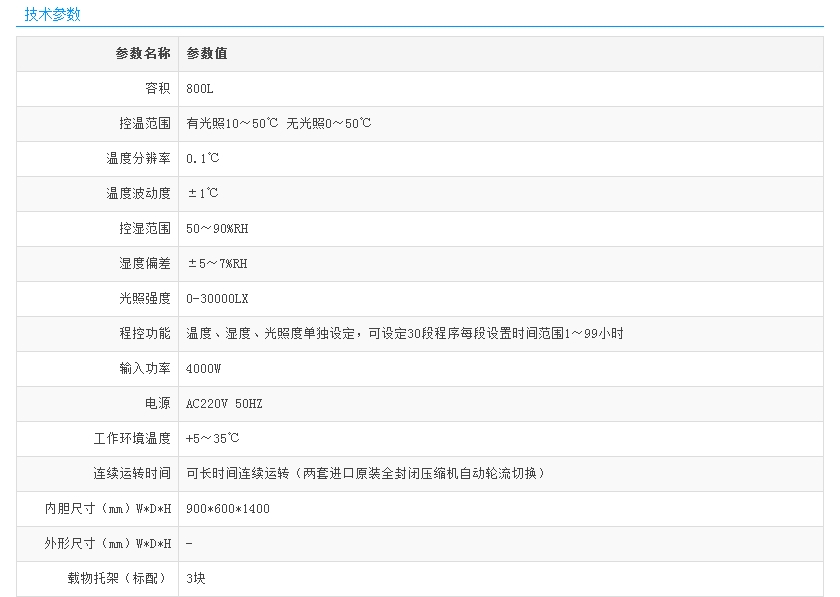Click the 连续运转时间 row label
This screenshot has width=840, height=597.
click(x=132, y=474)
